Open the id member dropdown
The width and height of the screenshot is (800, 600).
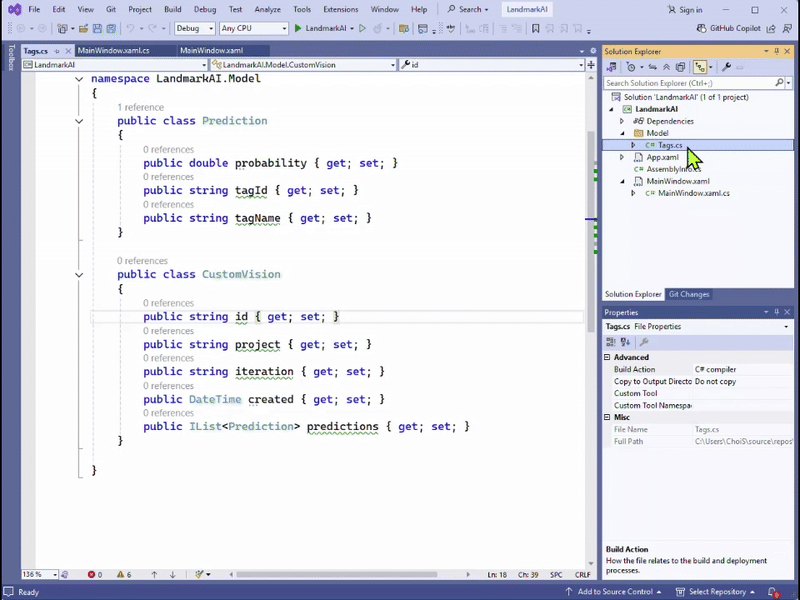coord(492,65)
